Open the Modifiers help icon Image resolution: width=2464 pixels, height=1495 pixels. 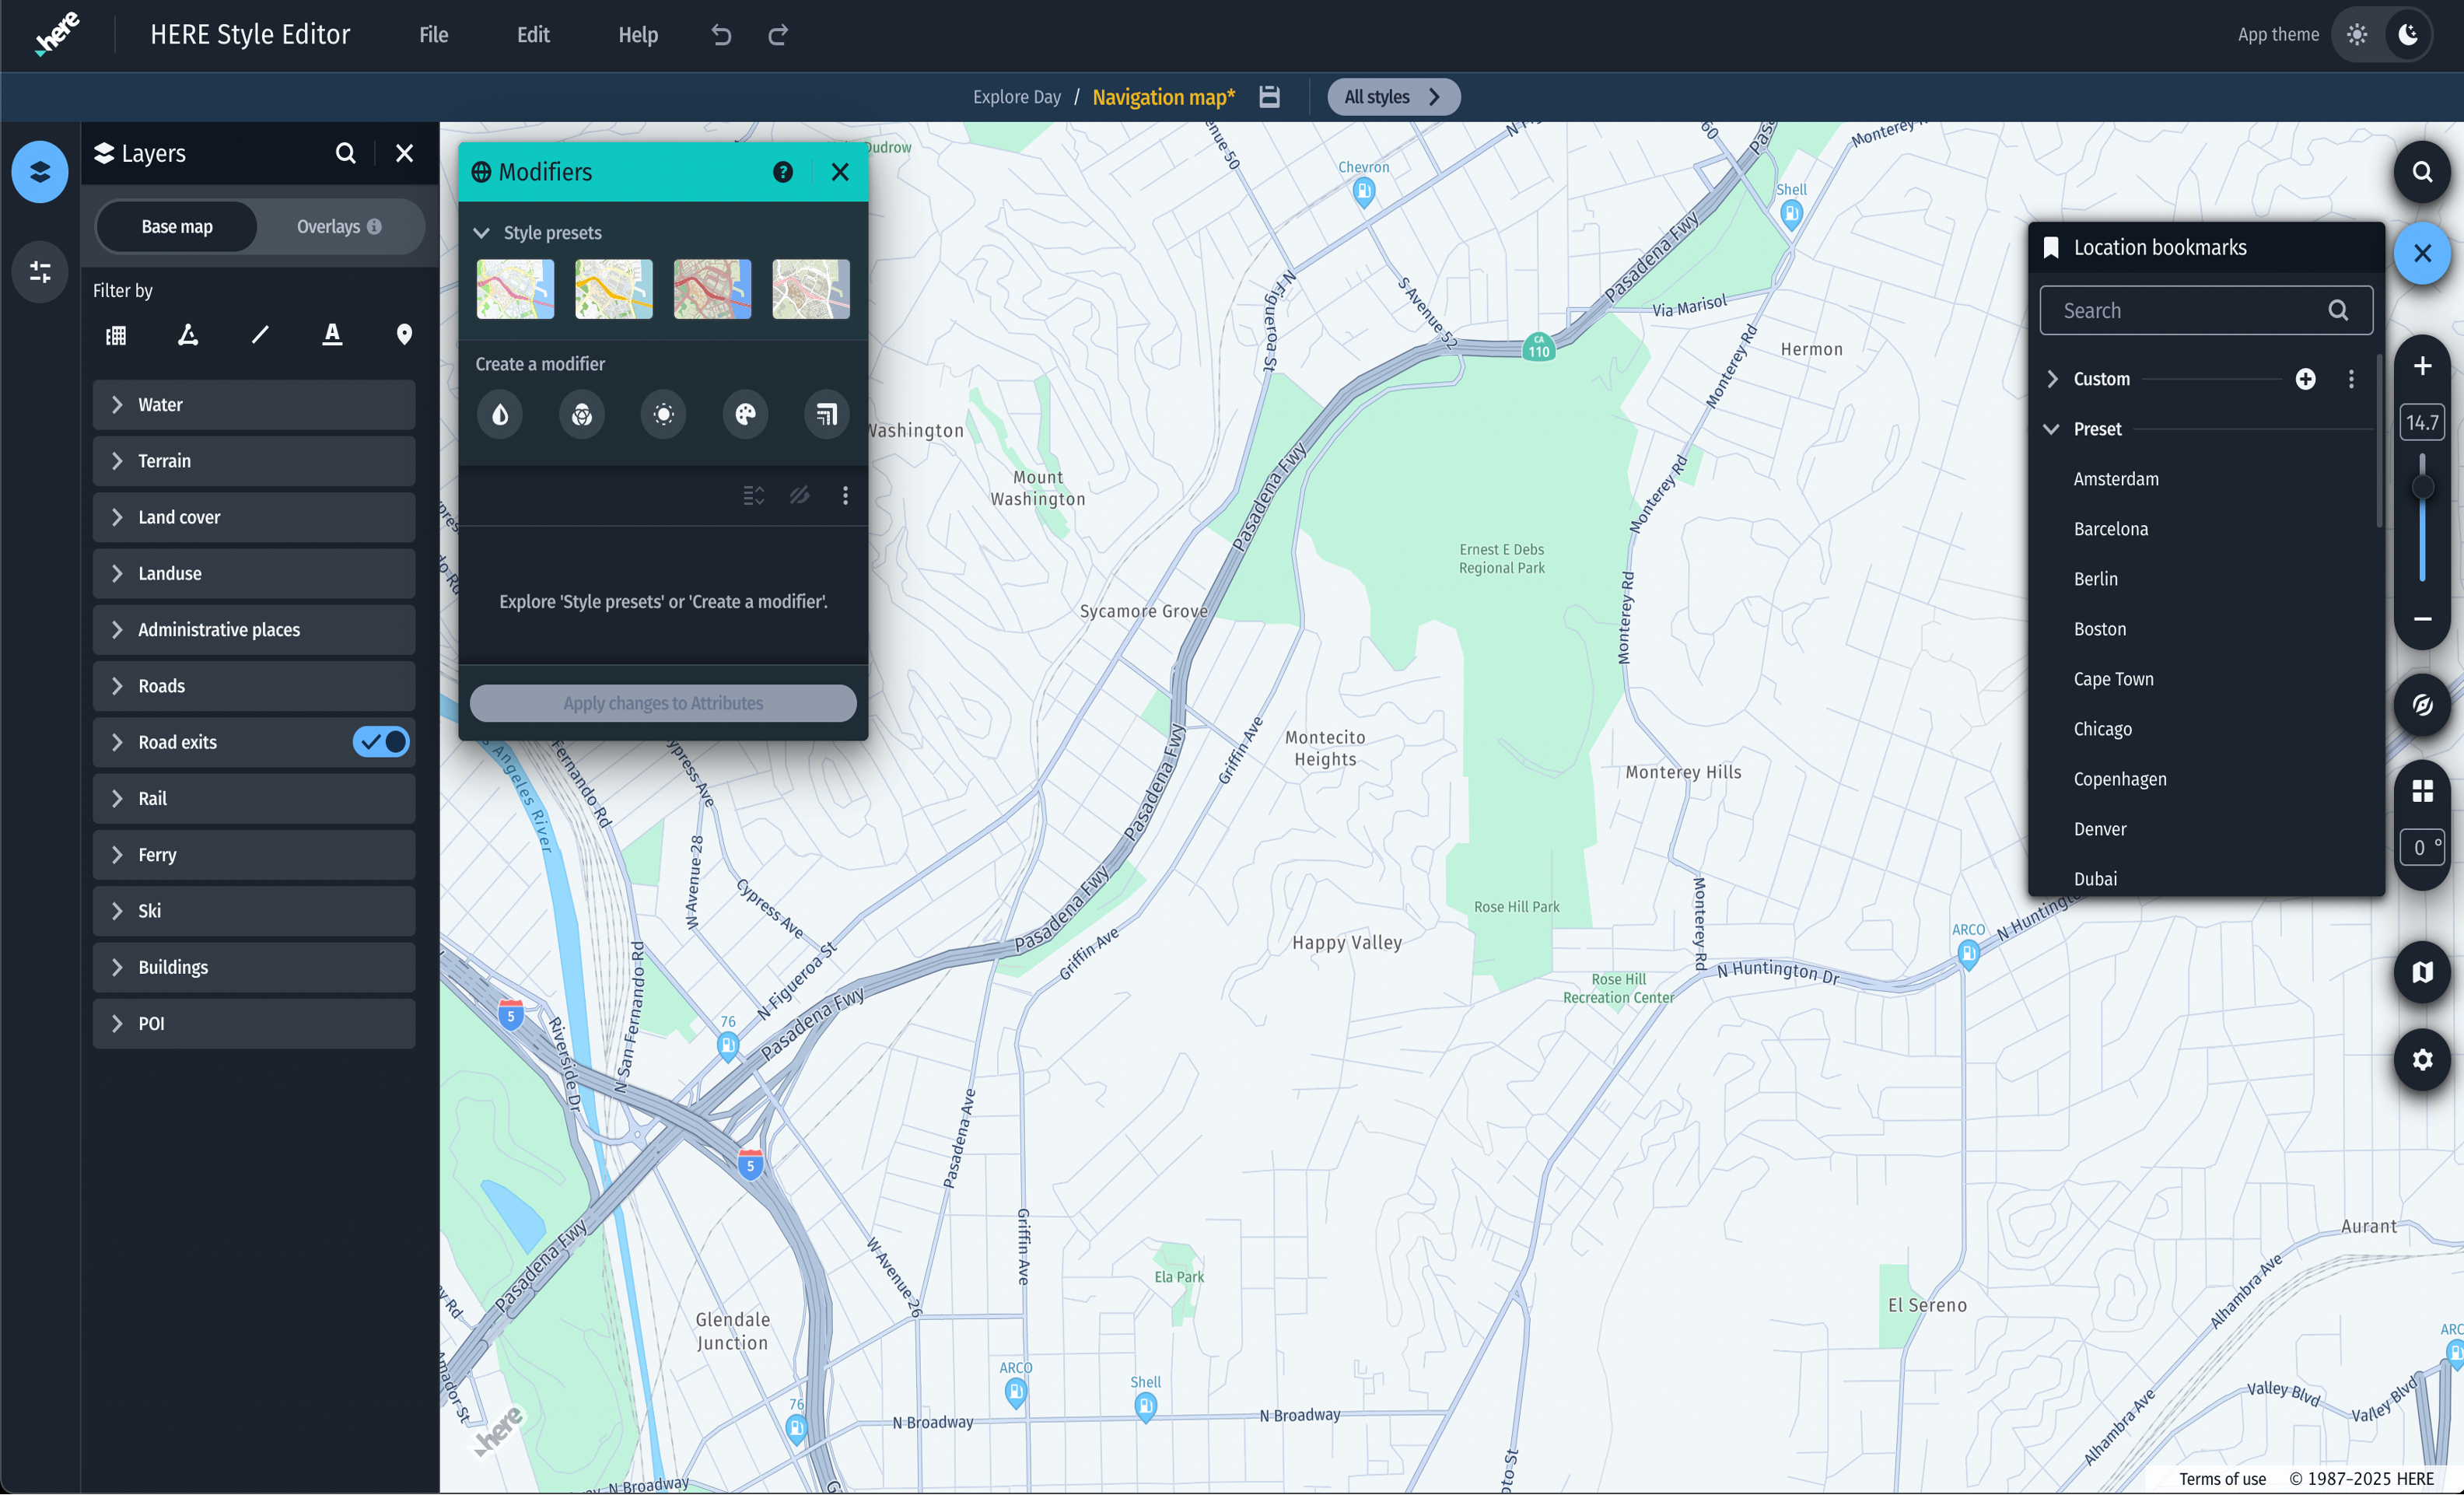(782, 171)
